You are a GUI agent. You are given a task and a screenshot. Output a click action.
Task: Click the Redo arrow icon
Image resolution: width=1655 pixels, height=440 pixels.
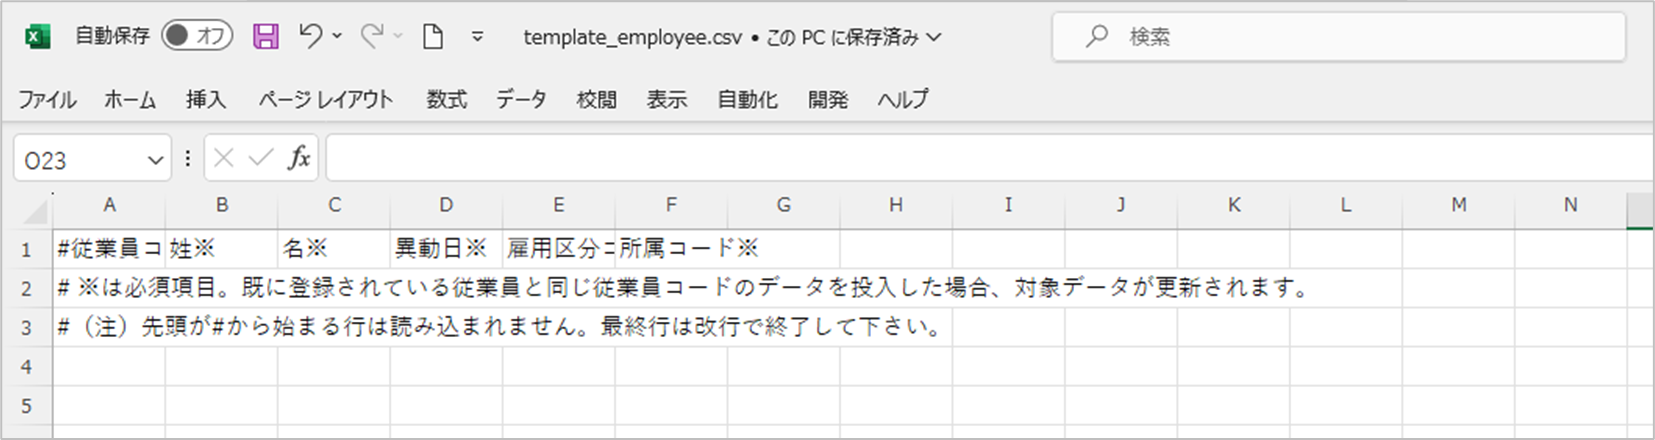pos(372,36)
